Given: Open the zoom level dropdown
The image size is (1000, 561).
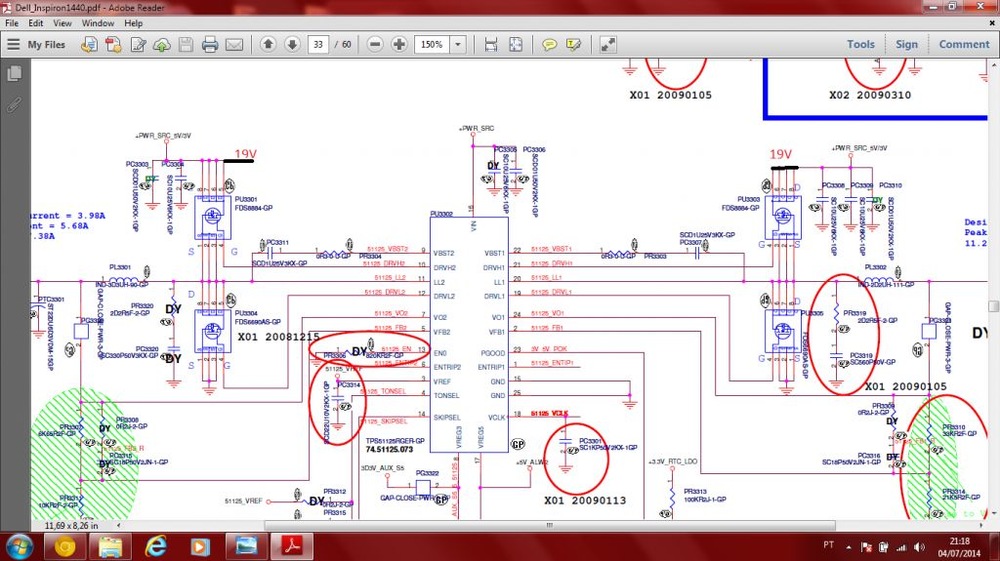Looking at the screenshot, I should click(458, 45).
